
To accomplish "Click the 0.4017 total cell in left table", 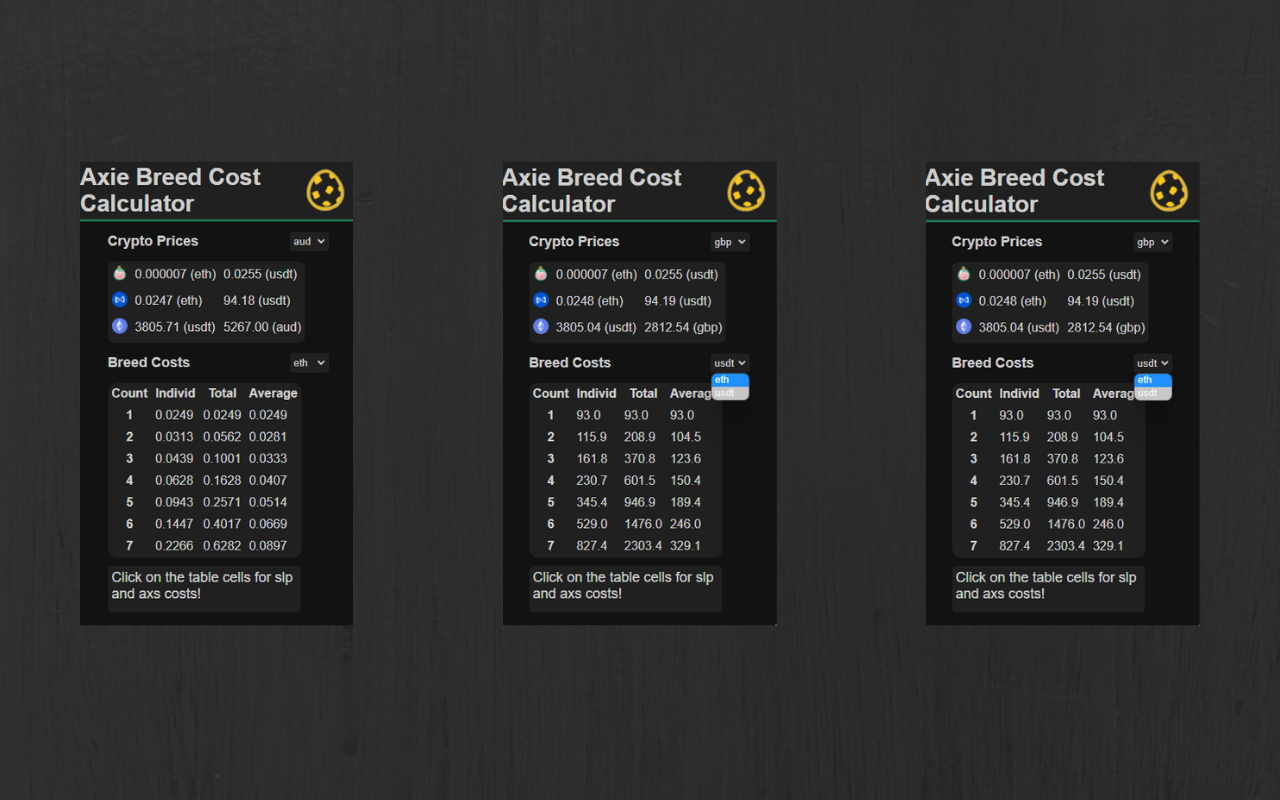I will point(222,524).
